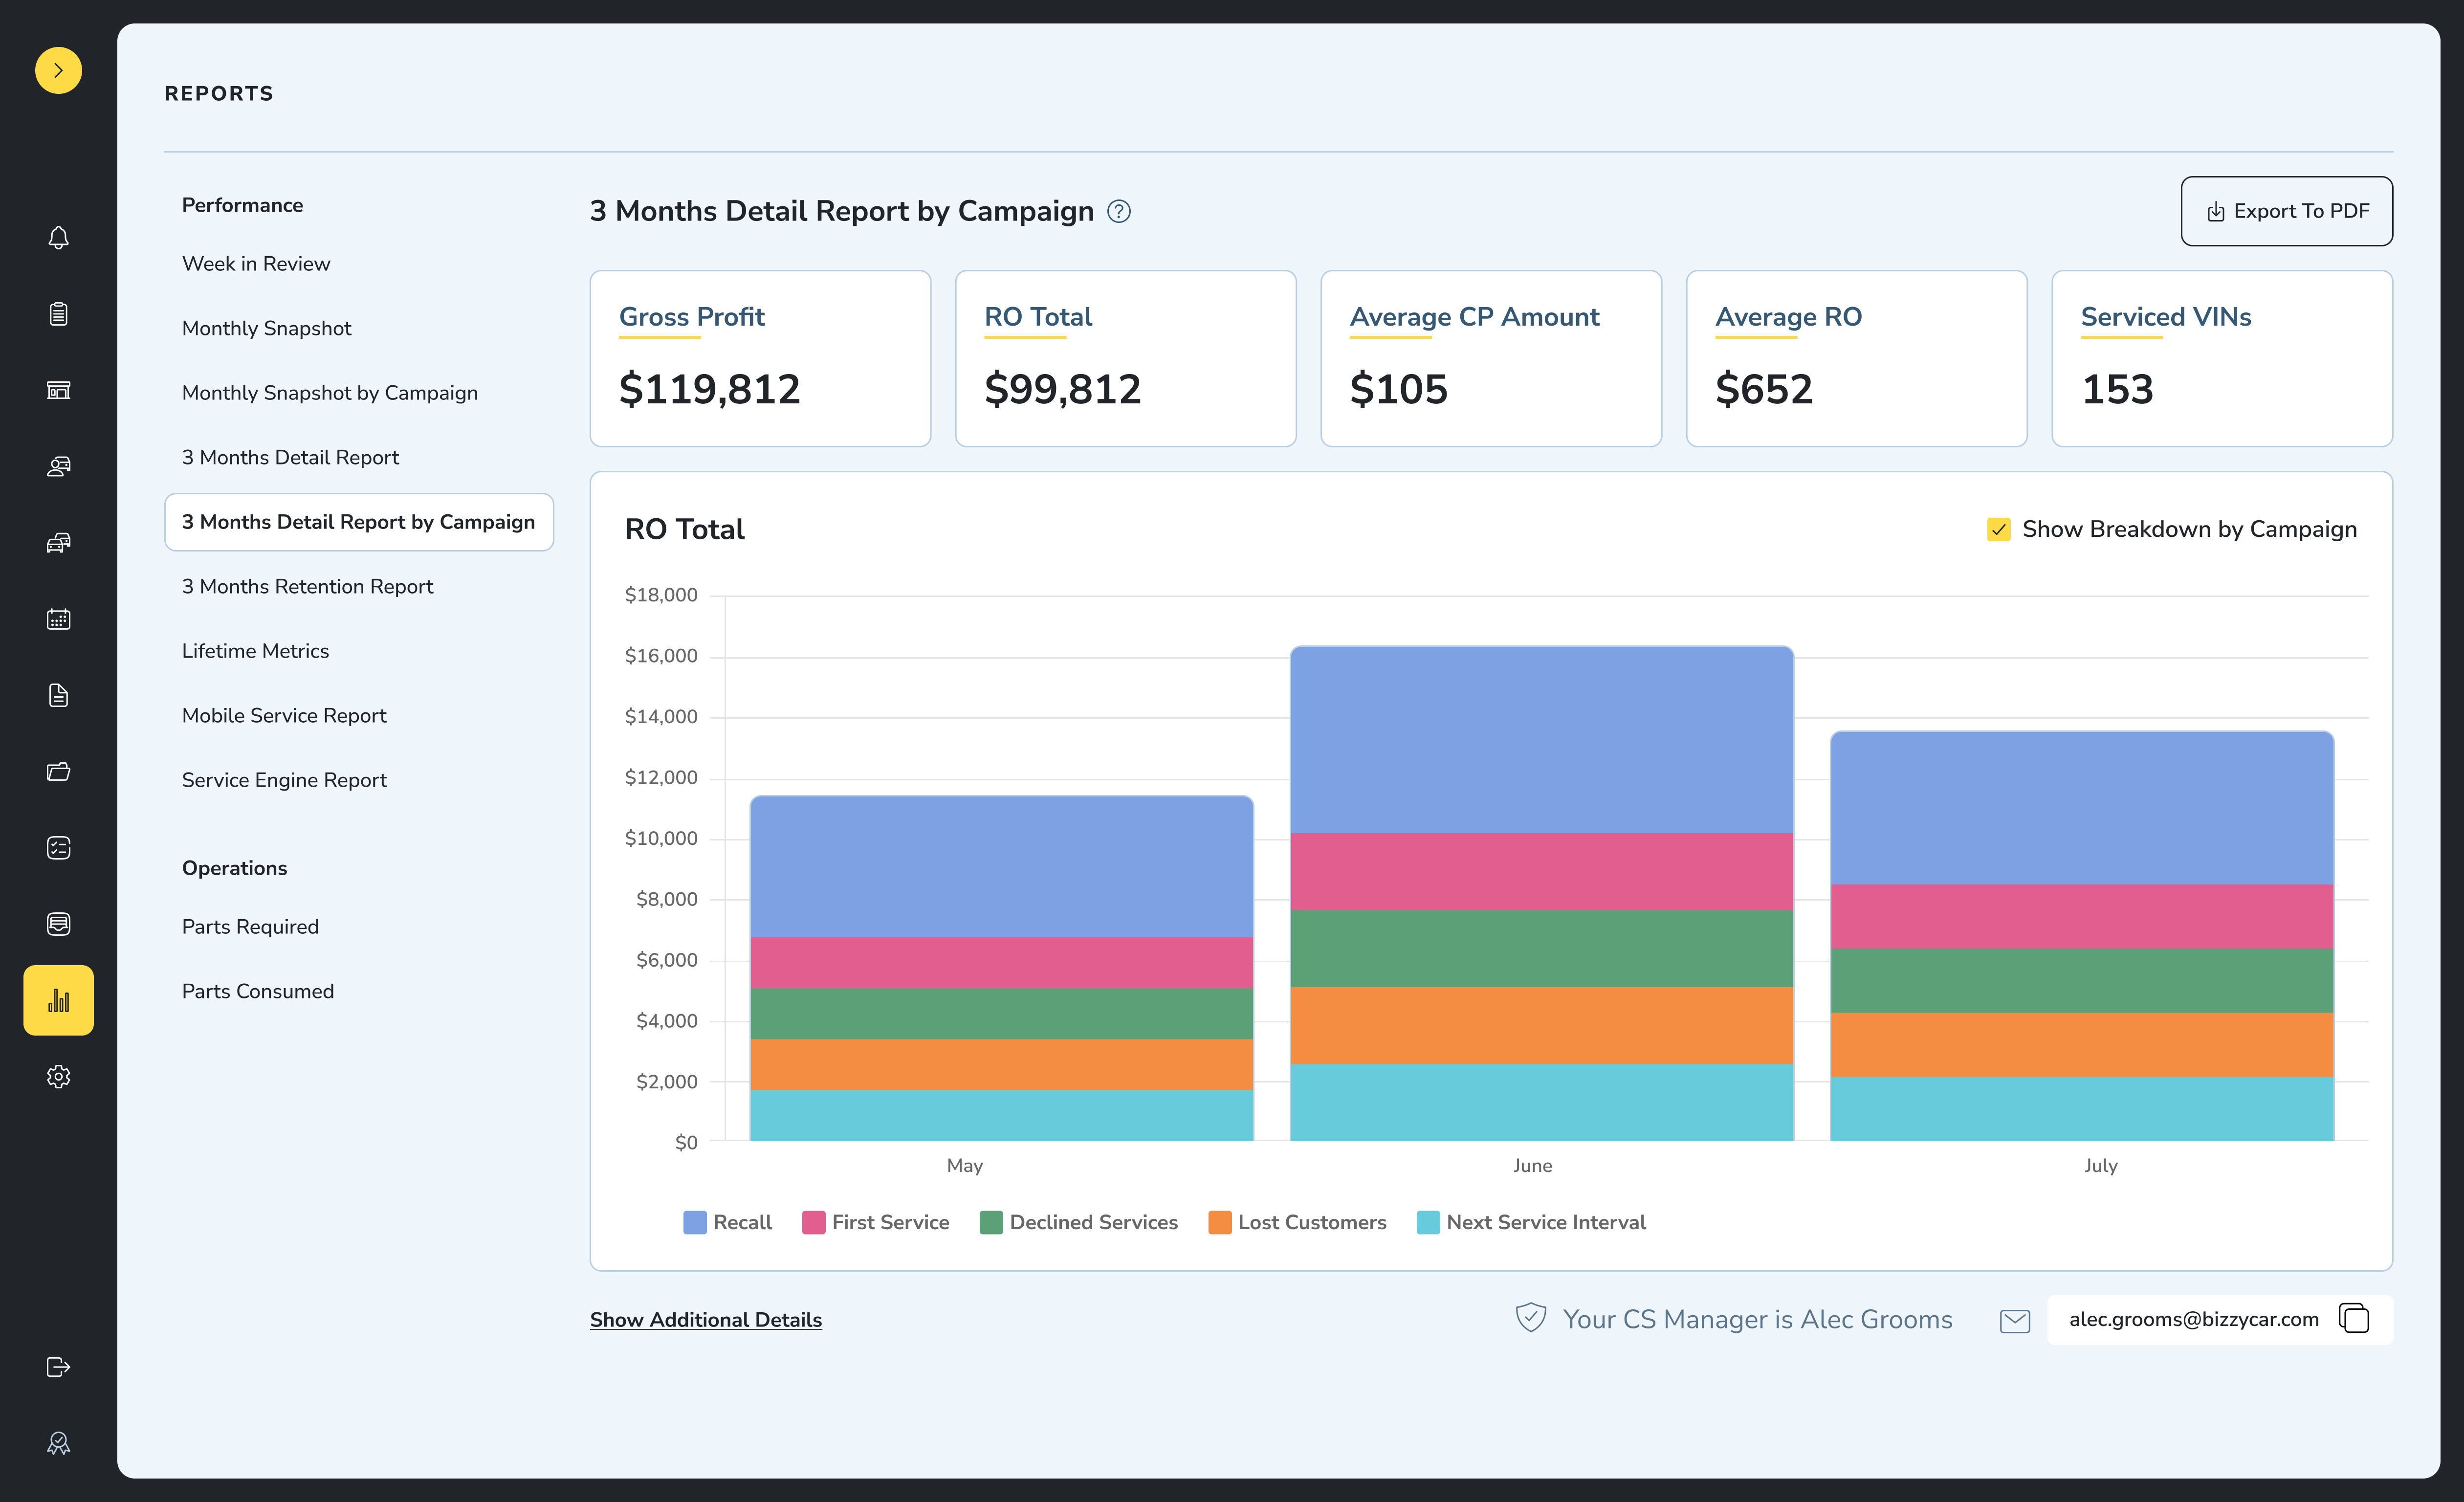This screenshot has height=1502, width=2464.
Task: Expand the sidebar using the yellow arrow
Action: click(x=58, y=70)
